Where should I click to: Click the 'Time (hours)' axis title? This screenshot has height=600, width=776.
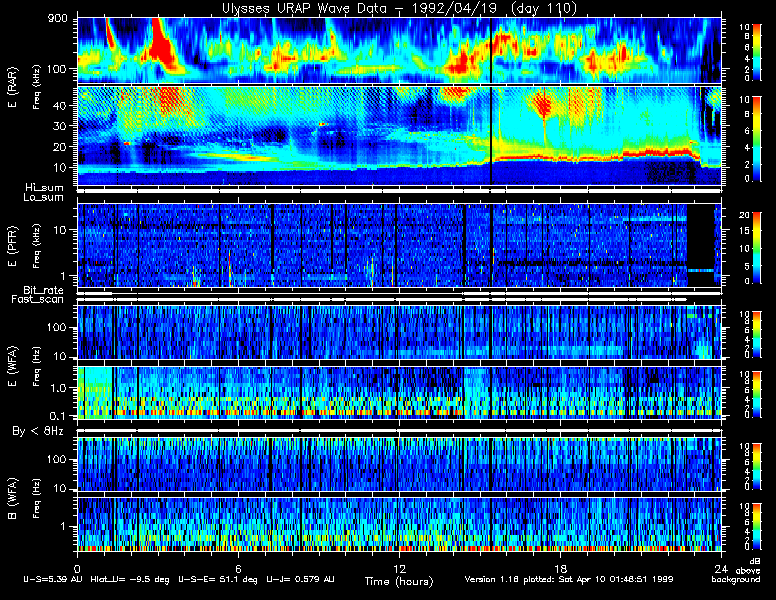click(x=399, y=582)
